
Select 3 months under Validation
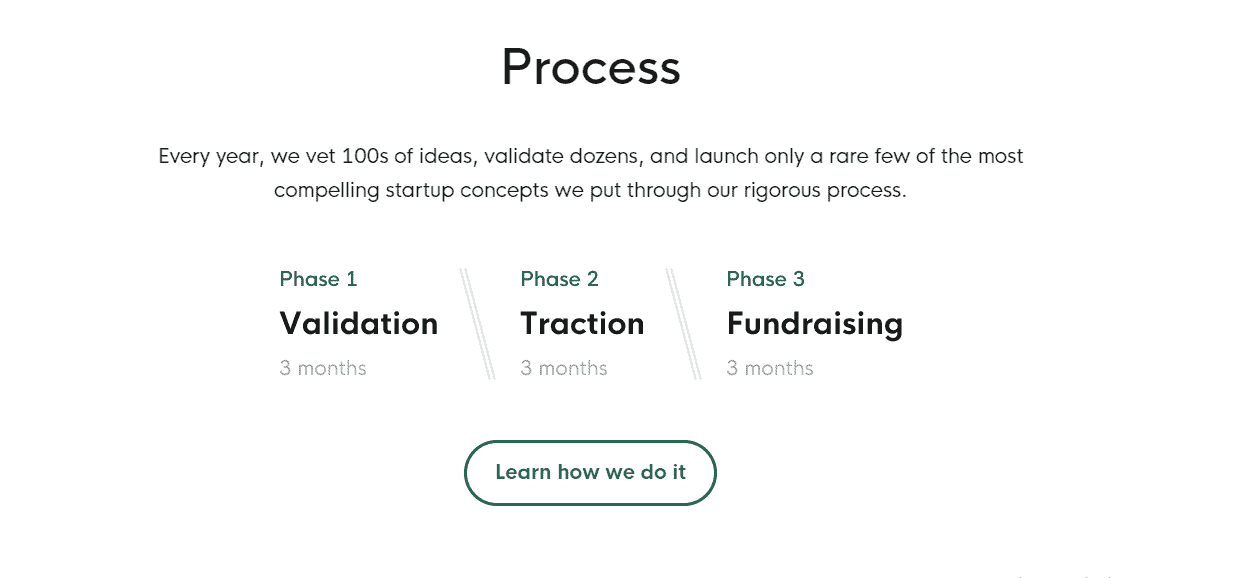(x=323, y=368)
